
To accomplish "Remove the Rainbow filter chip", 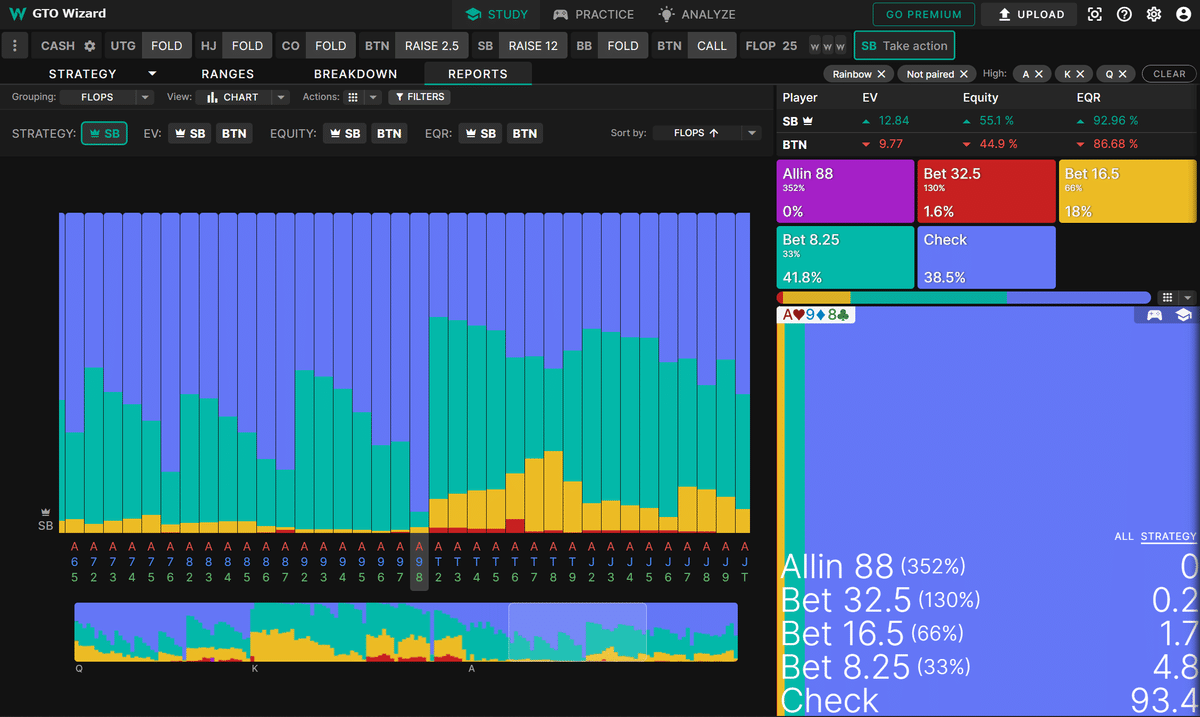I will (881, 74).
